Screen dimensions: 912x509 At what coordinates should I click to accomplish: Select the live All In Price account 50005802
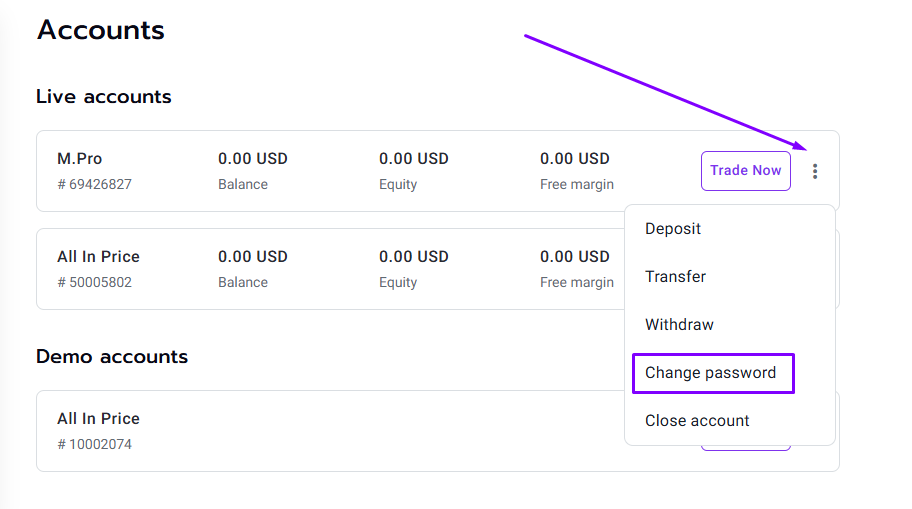point(330,269)
